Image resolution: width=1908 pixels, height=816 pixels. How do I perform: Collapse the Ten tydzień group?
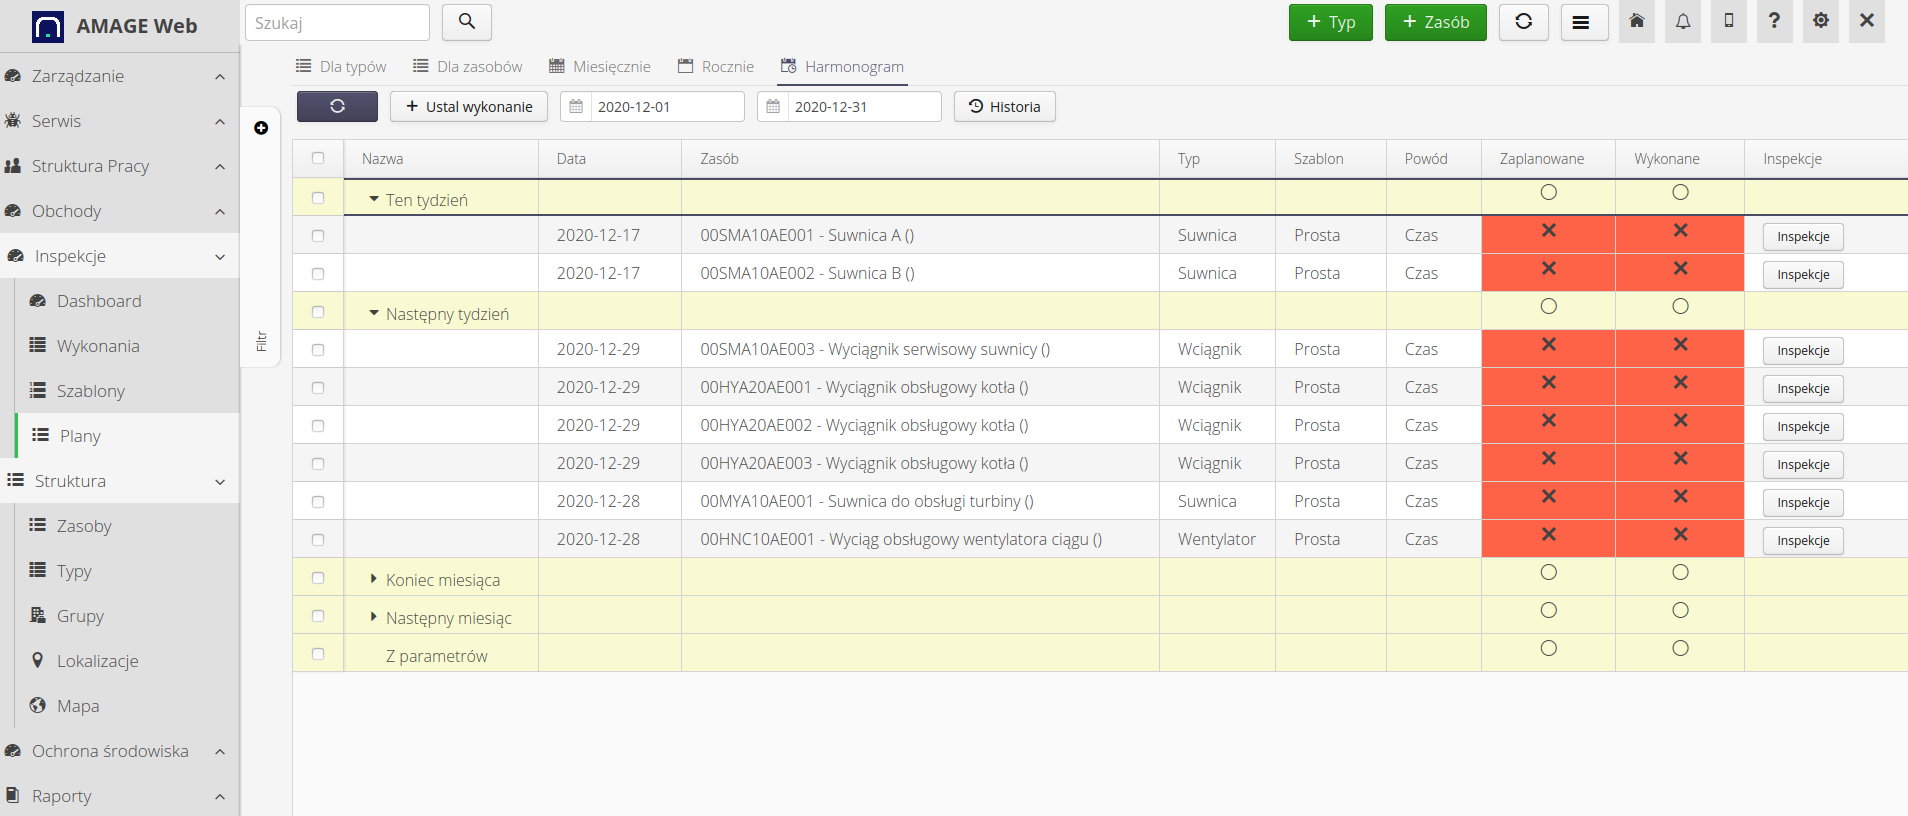point(374,200)
